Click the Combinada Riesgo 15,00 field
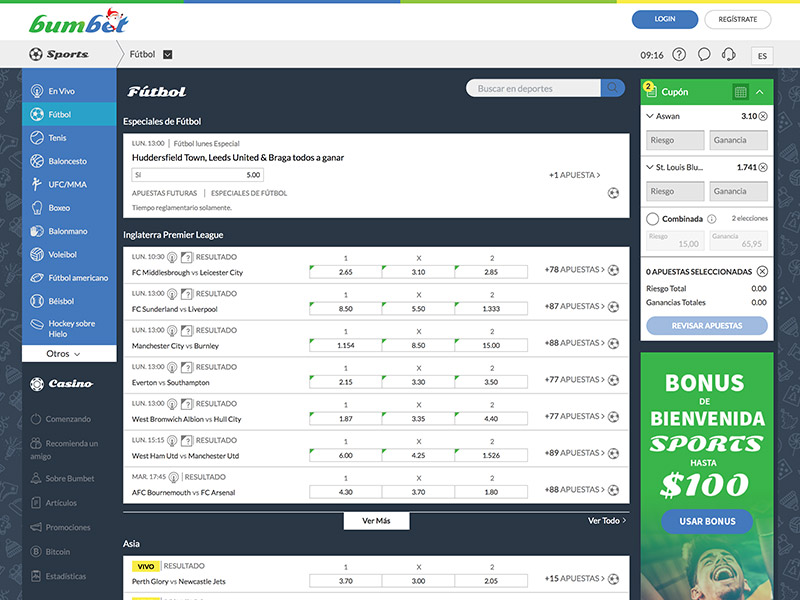 pos(675,240)
